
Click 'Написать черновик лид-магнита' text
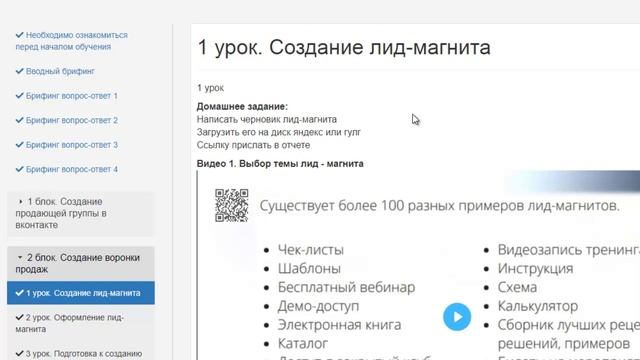[267, 119]
